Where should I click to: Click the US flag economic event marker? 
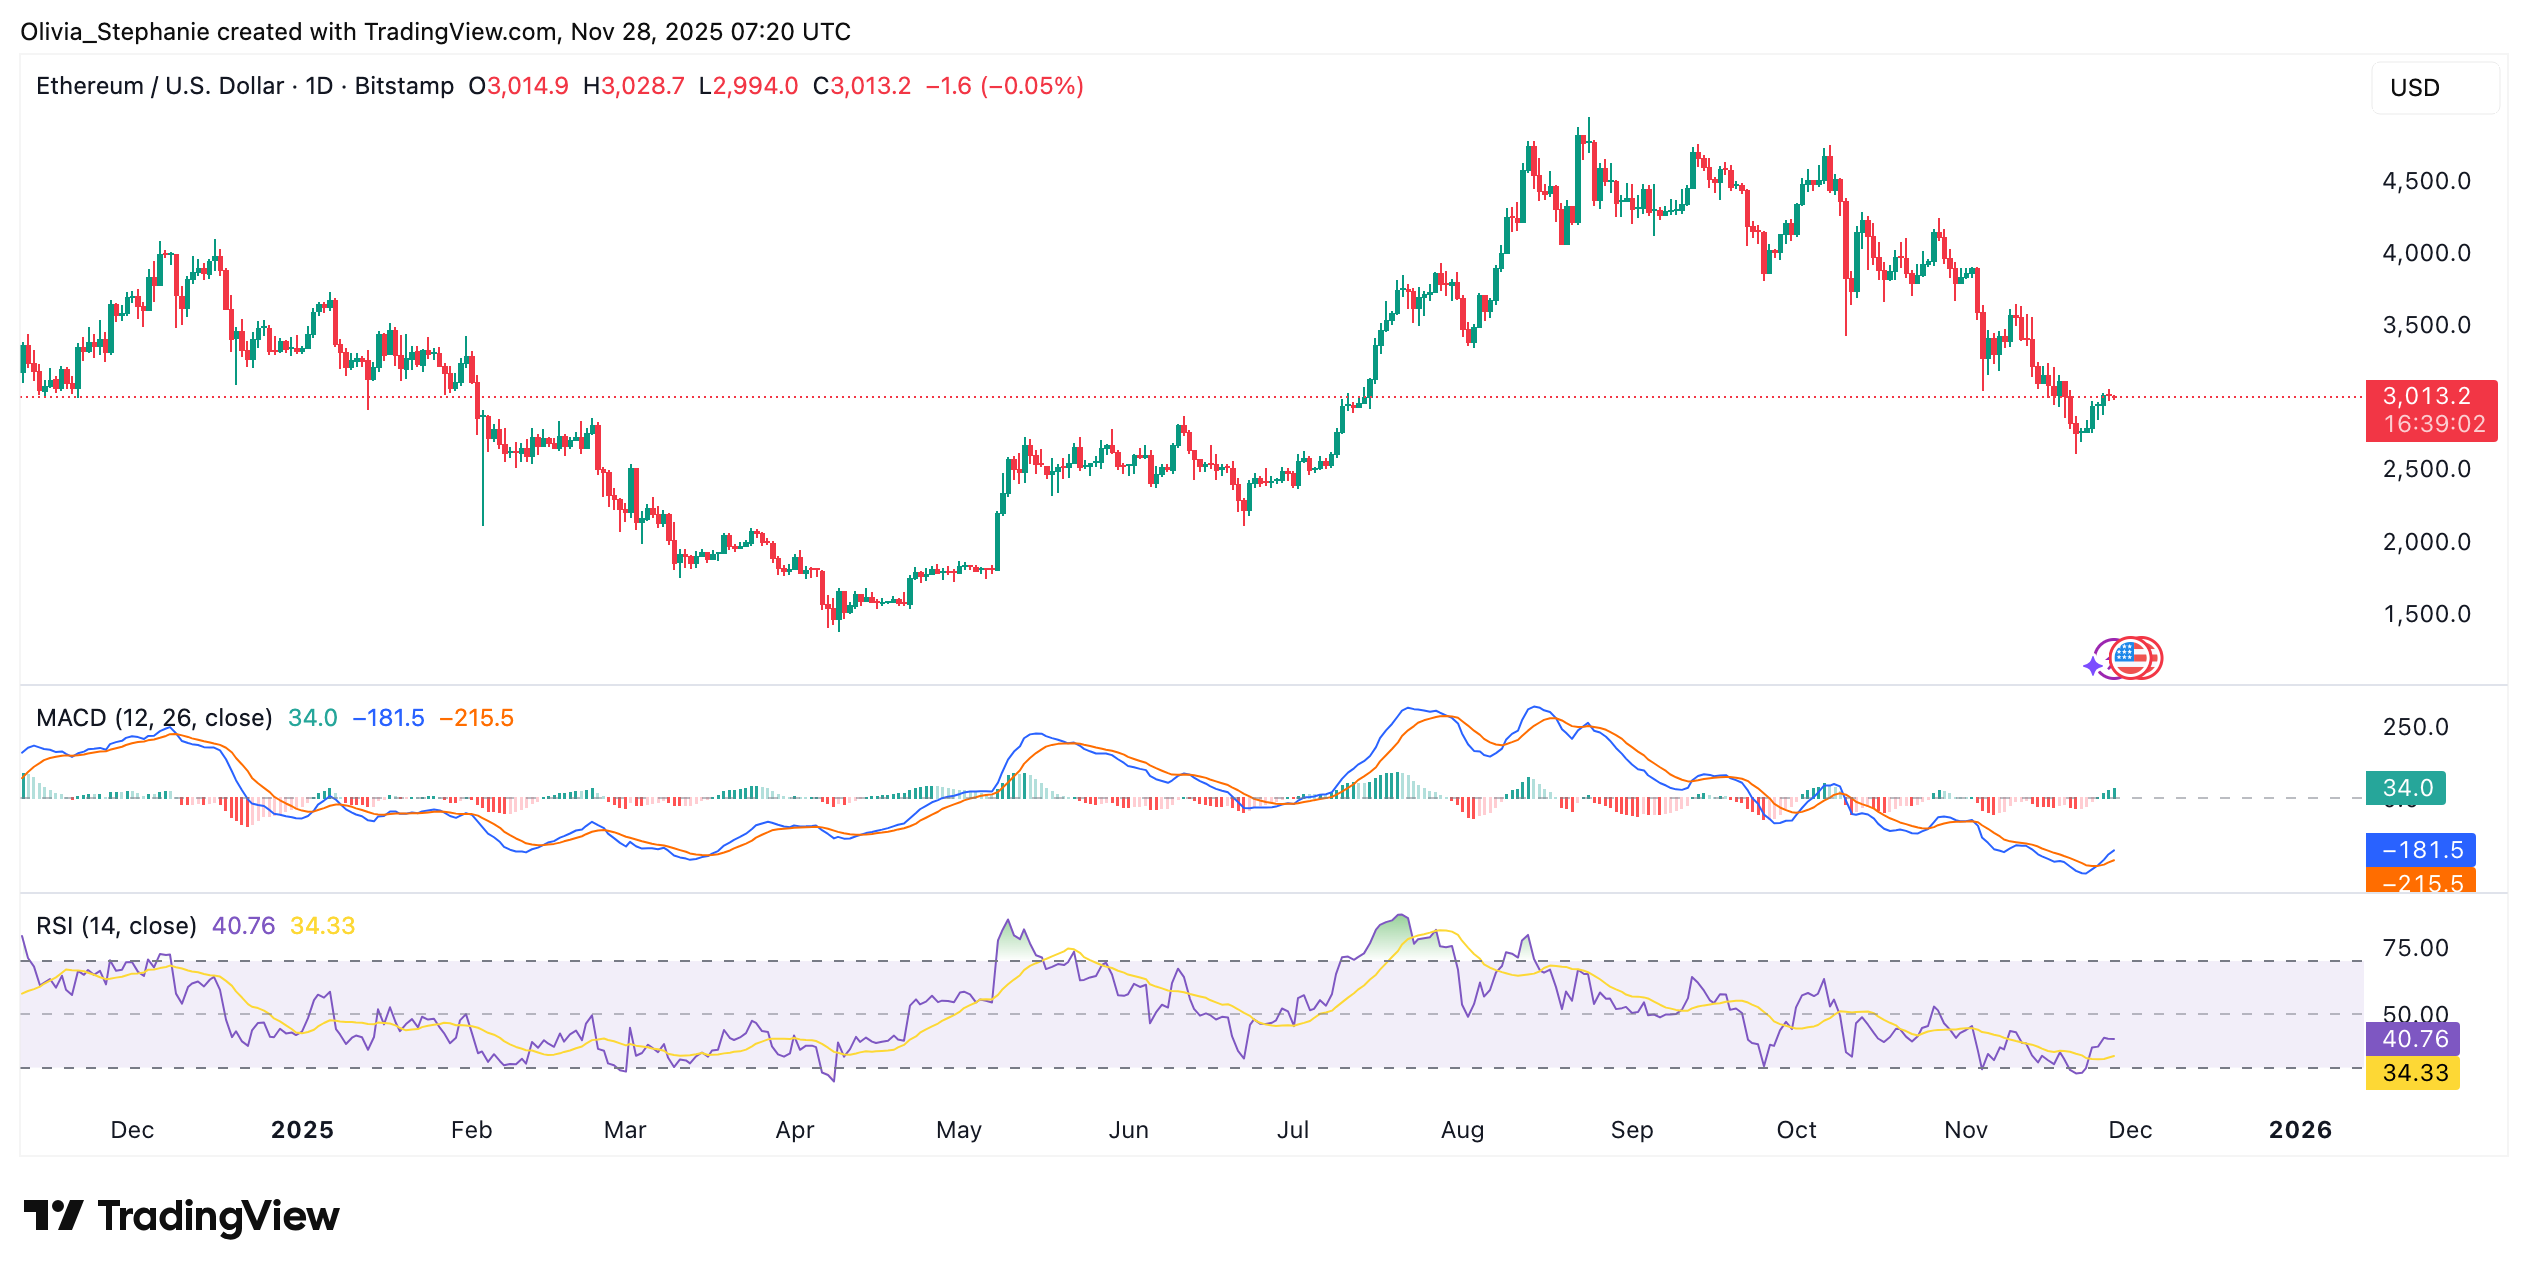click(2134, 658)
